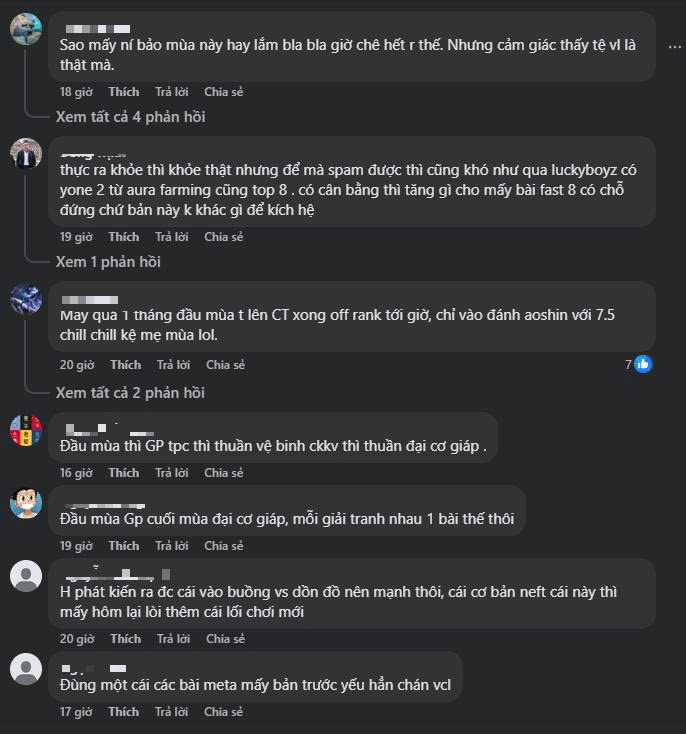Like the 18 giờ comment with "Thích"
The width and height of the screenshot is (686, 734).
(x=124, y=92)
